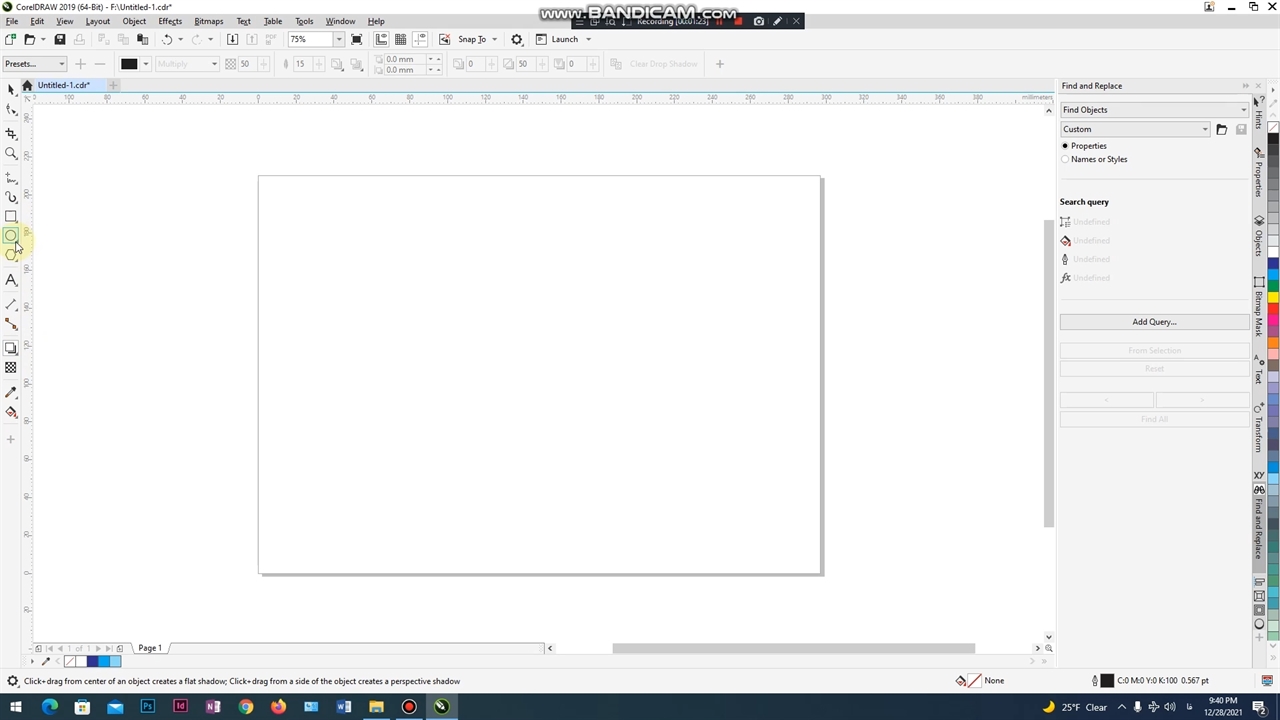Activate the Text tool

(11, 281)
